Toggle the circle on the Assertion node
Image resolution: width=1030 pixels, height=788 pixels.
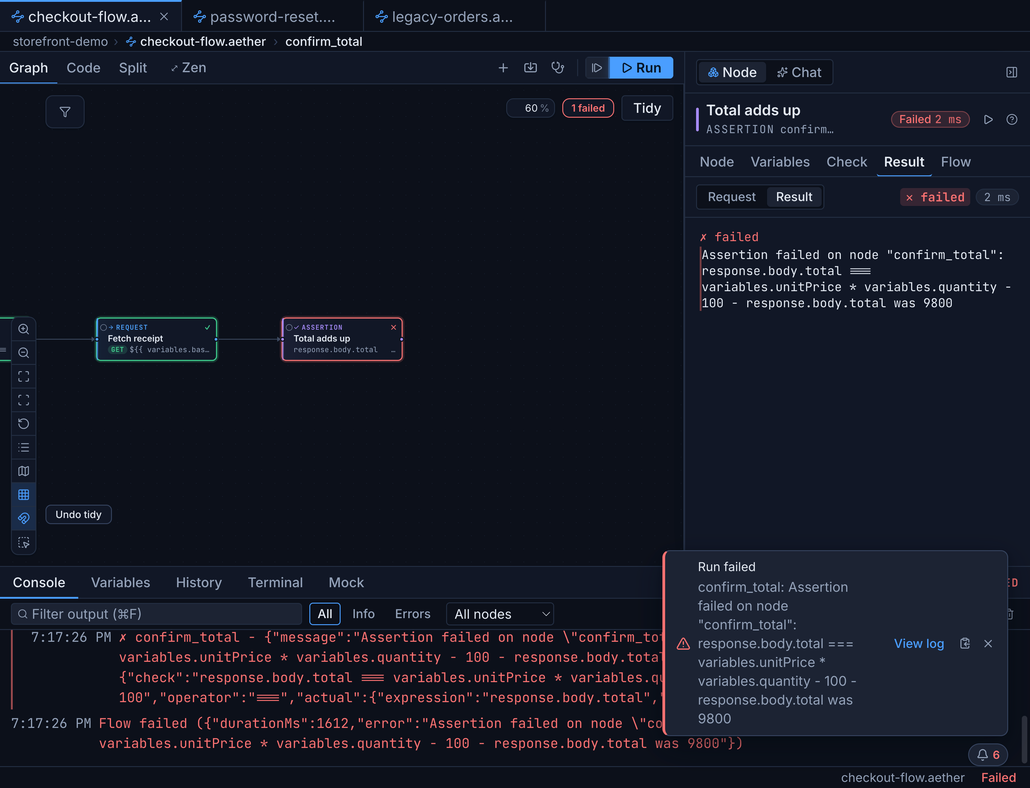tap(289, 327)
